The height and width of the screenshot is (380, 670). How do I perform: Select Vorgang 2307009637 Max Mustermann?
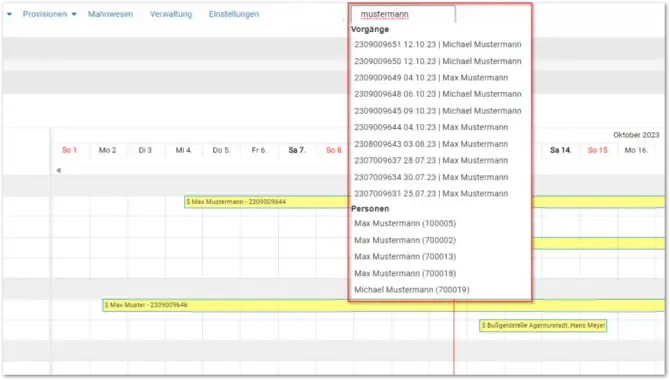pos(431,161)
